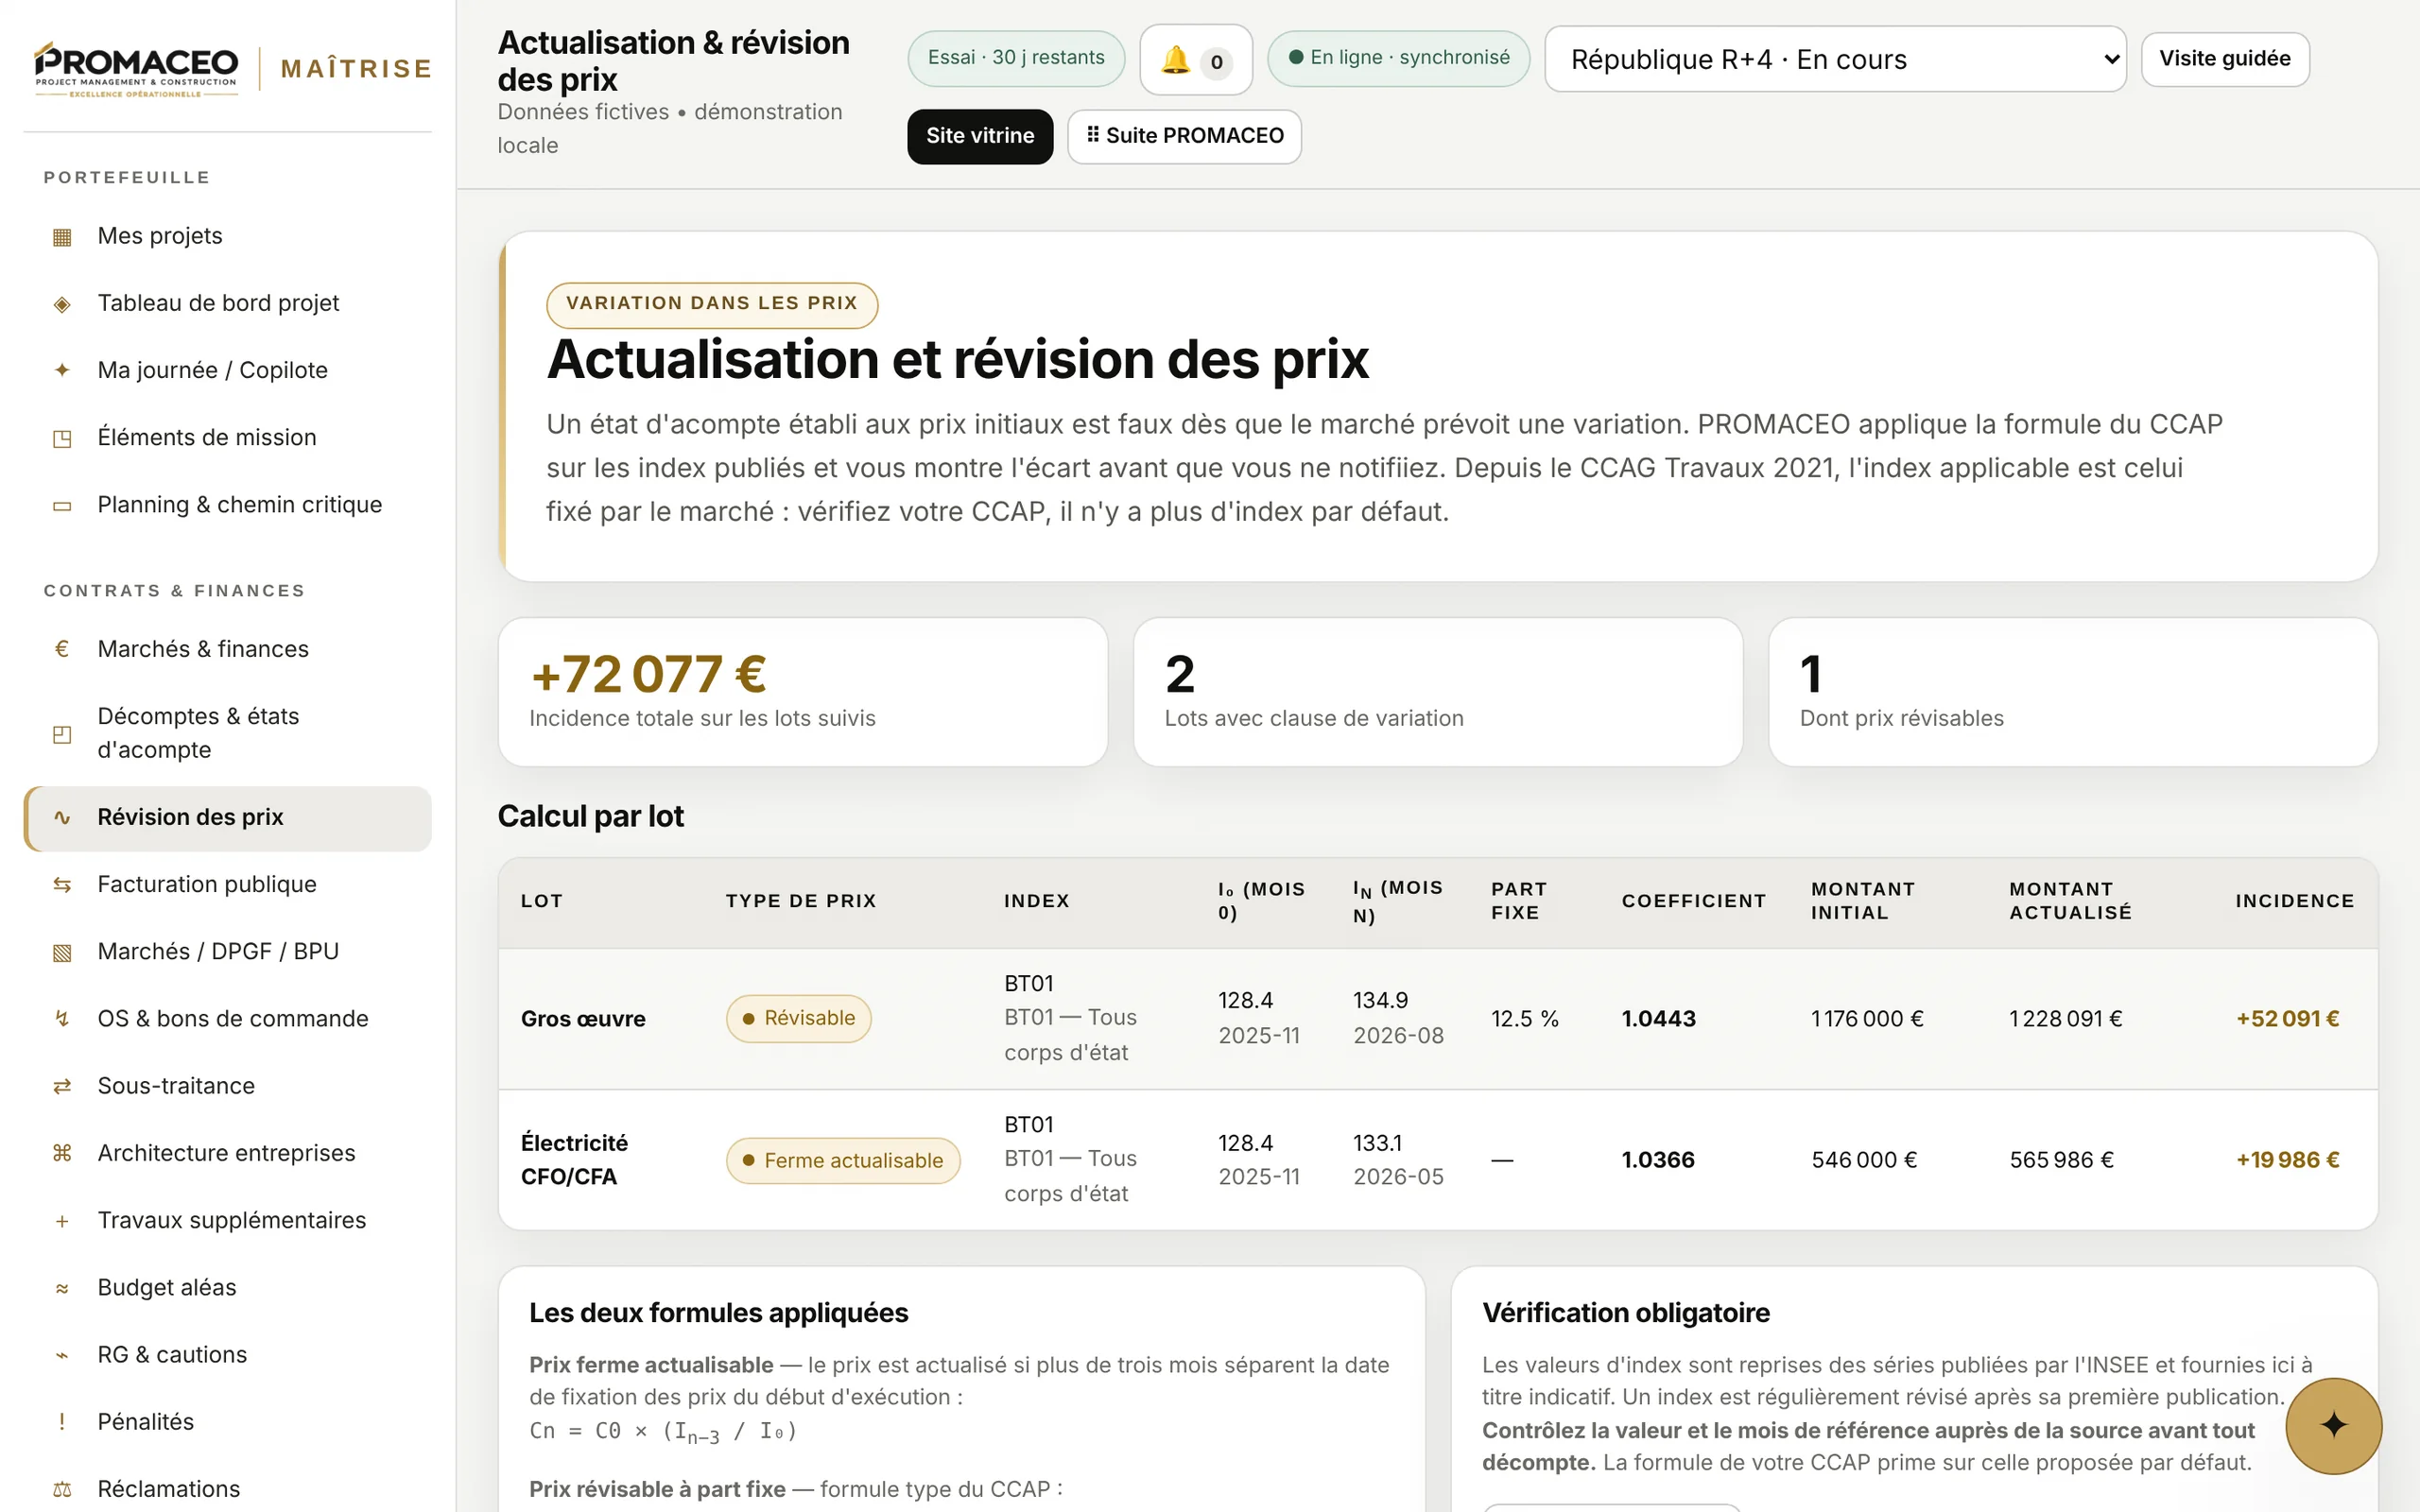The width and height of the screenshot is (2420, 1512).
Task: Click the OS & bons de commande icon
Action: click(62, 1019)
